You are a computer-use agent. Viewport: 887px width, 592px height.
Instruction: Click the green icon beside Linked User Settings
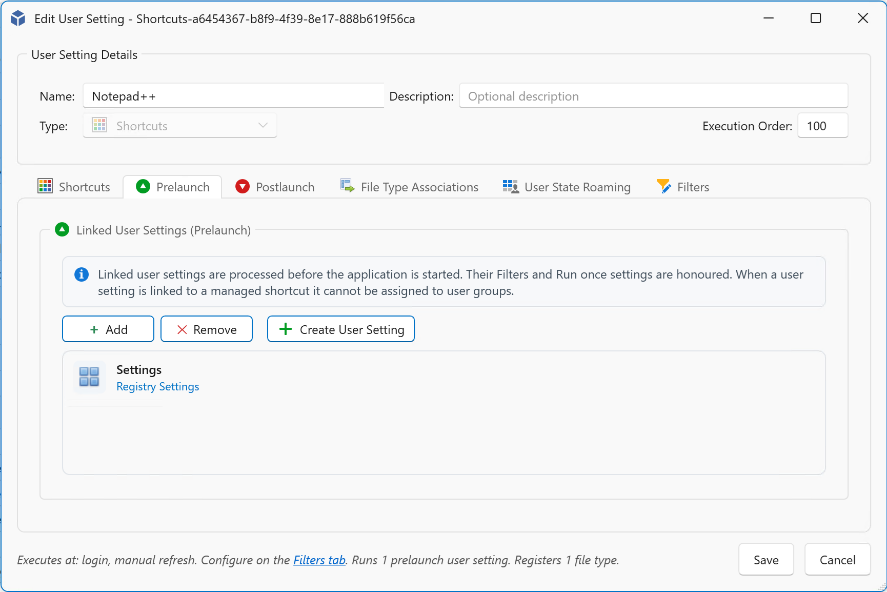point(62,230)
